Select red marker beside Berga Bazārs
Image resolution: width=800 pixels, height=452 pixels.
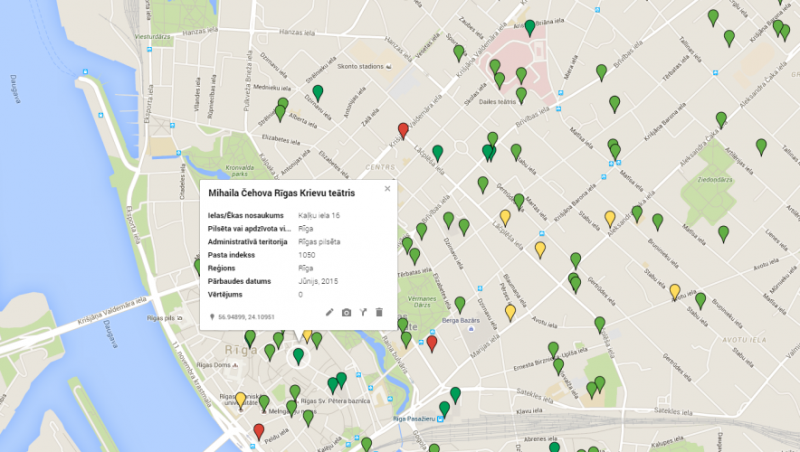(x=432, y=343)
